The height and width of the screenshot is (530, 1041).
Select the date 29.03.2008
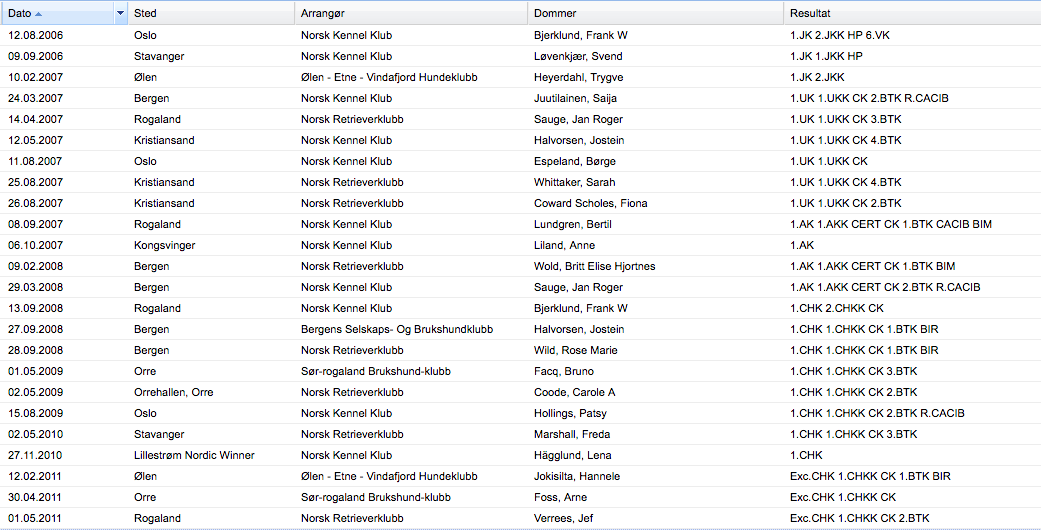[x=35, y=288]
